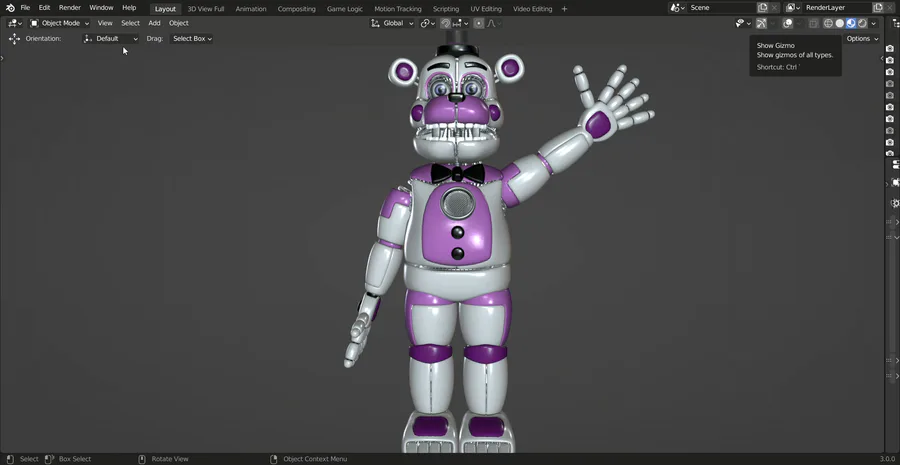Image resolution: width=900 pixels, height=465 pixels.
Task: Open the proportional editing falloff curve
Action: [x=494, y=23]
